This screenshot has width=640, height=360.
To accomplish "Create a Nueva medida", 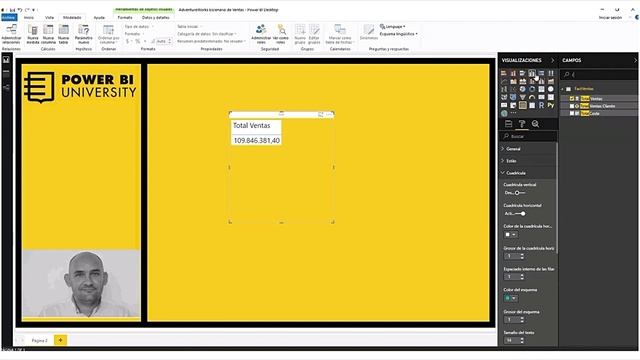I will pyautogui.click(x=33, y=34).
